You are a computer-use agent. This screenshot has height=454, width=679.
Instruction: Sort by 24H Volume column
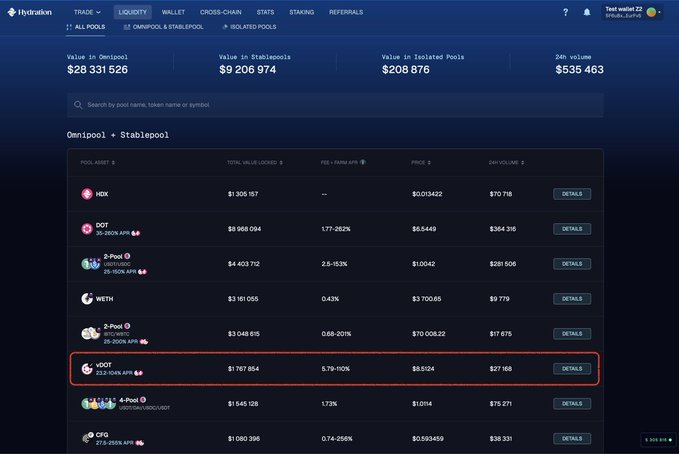(x=506, y=162)
